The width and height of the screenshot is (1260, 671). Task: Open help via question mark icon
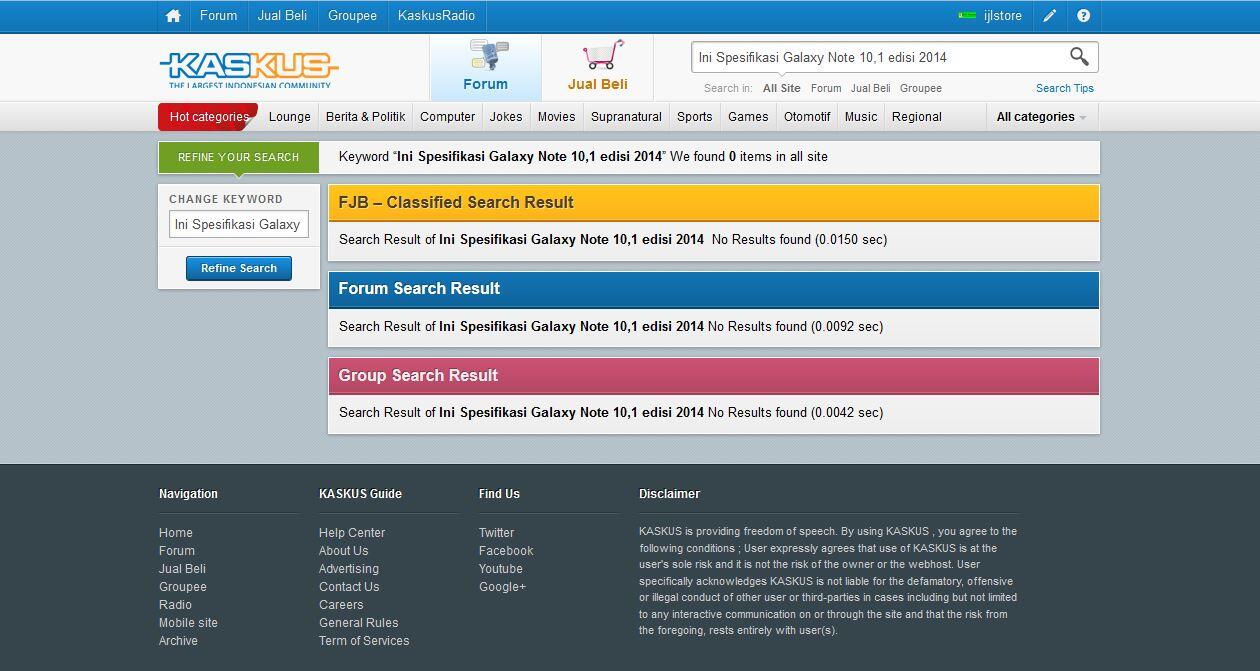pos(1083,16)
